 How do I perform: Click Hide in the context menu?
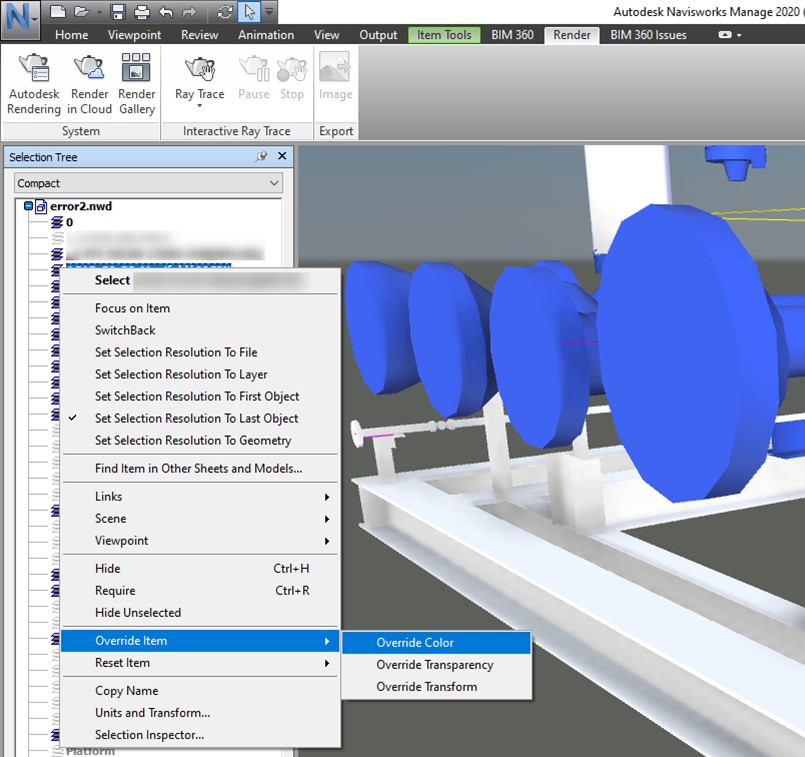coord(200,568)
